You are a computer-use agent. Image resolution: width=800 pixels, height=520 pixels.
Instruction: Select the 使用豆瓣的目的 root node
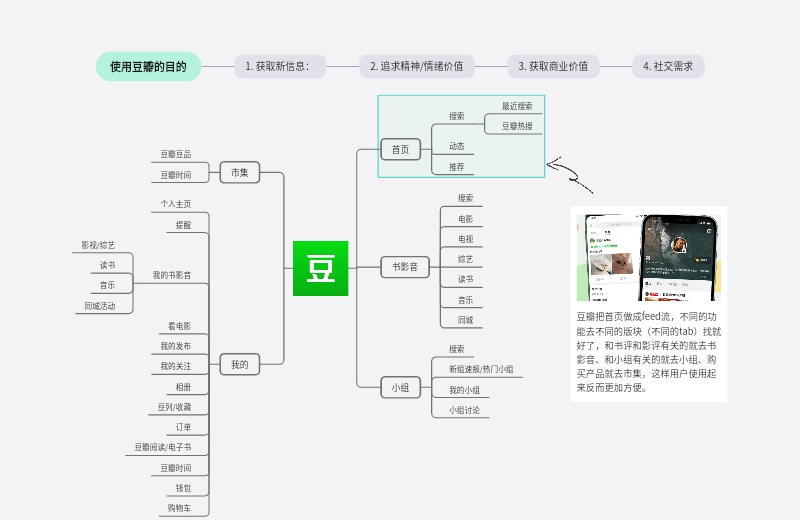point(148,67)
